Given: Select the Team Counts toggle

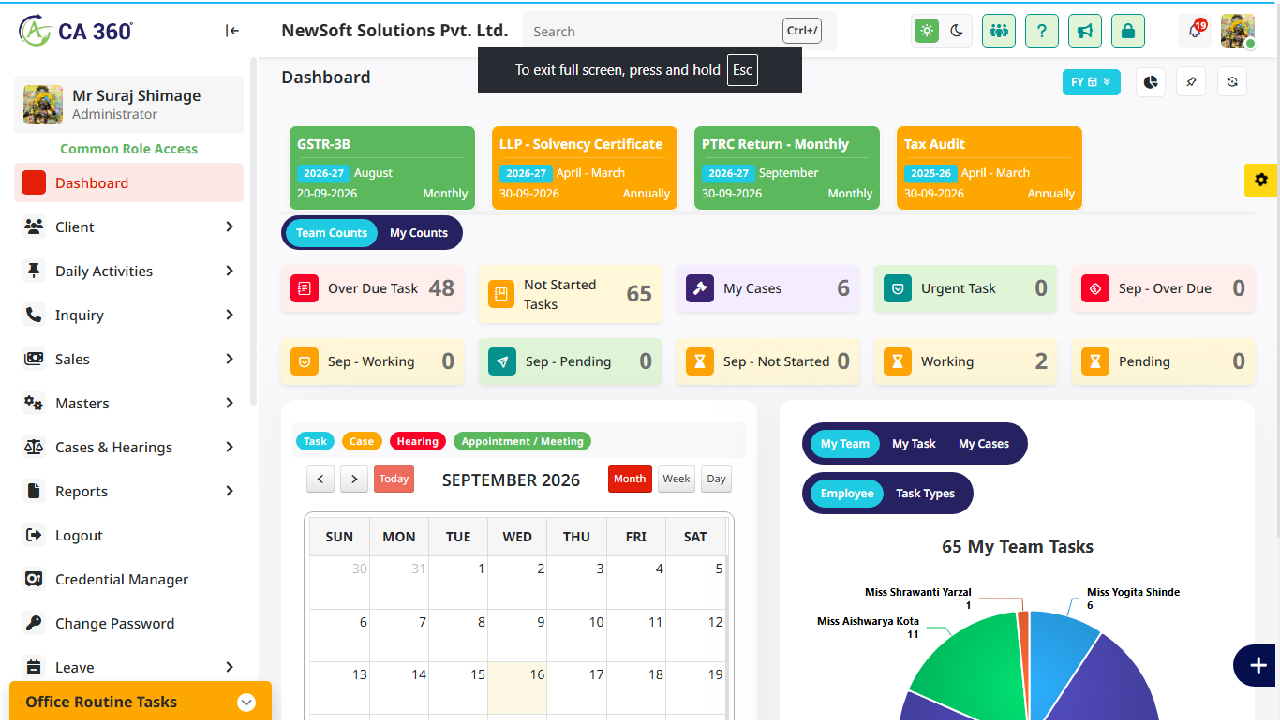Looking at the screenshot, I should coord(331,233).
